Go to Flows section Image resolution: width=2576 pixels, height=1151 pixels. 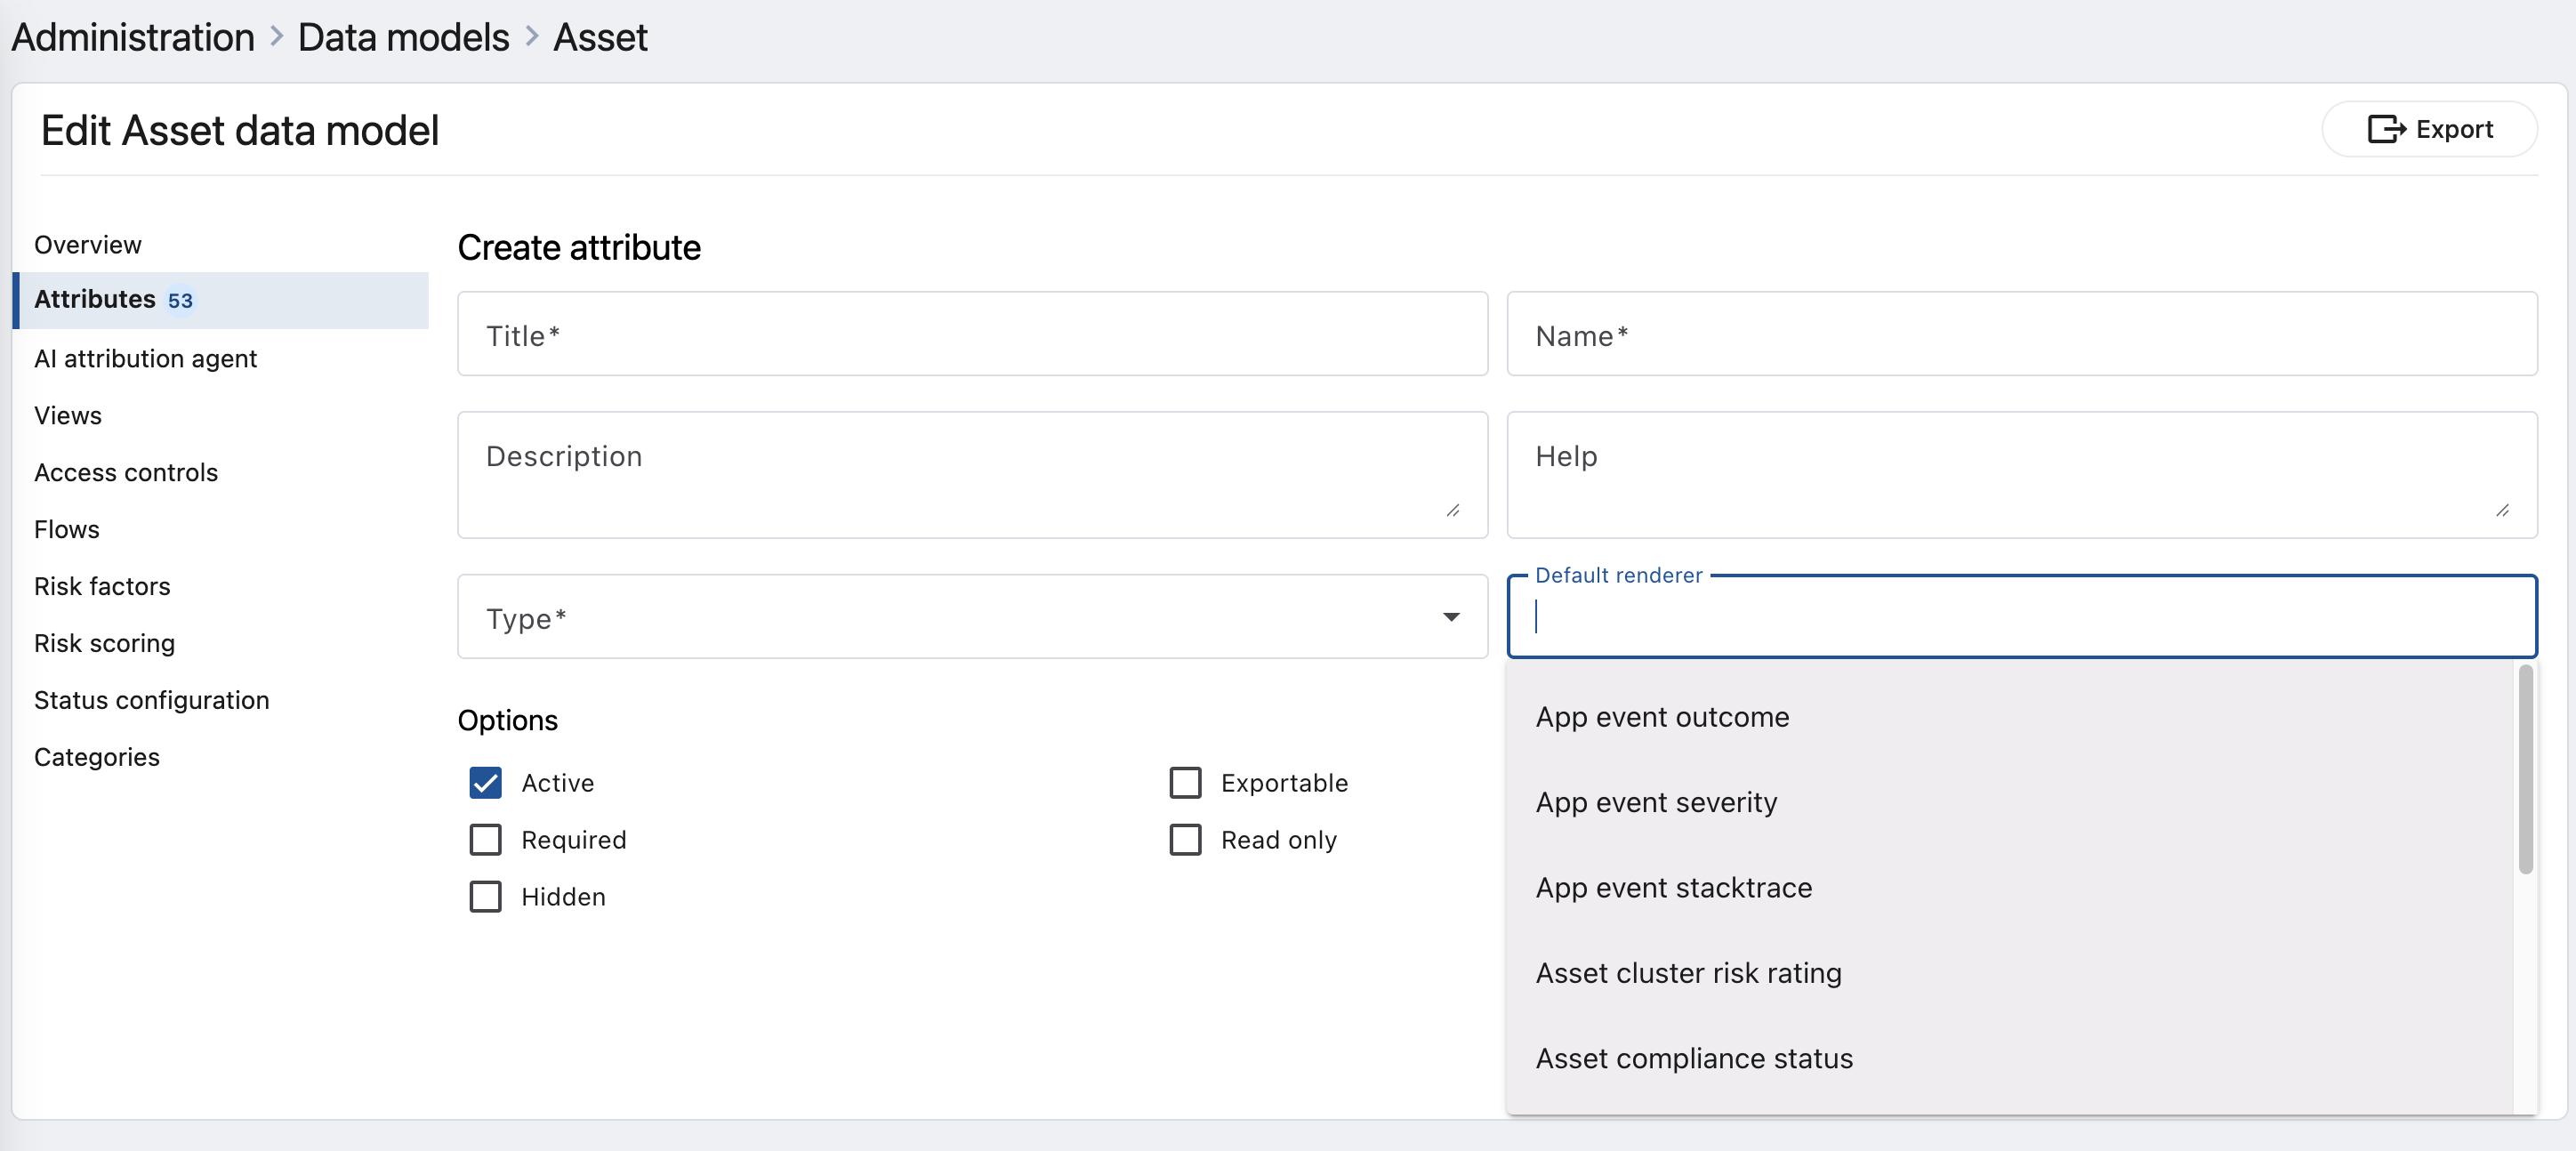point(67,529)
